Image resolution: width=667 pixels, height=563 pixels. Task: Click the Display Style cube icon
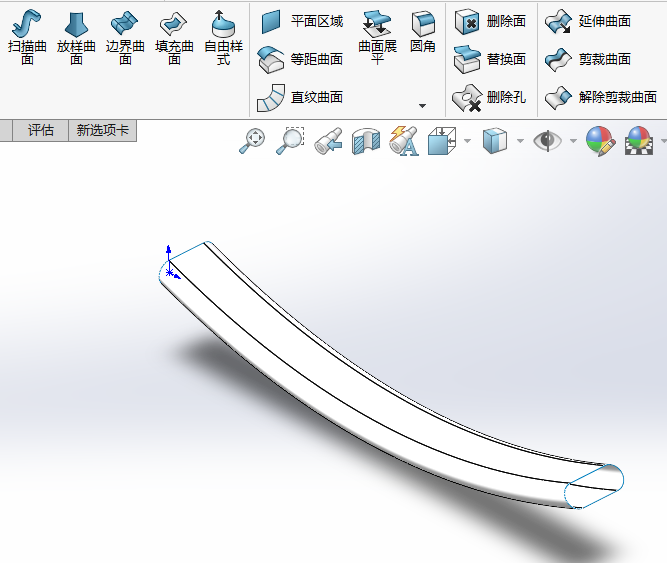pos(495,141)
